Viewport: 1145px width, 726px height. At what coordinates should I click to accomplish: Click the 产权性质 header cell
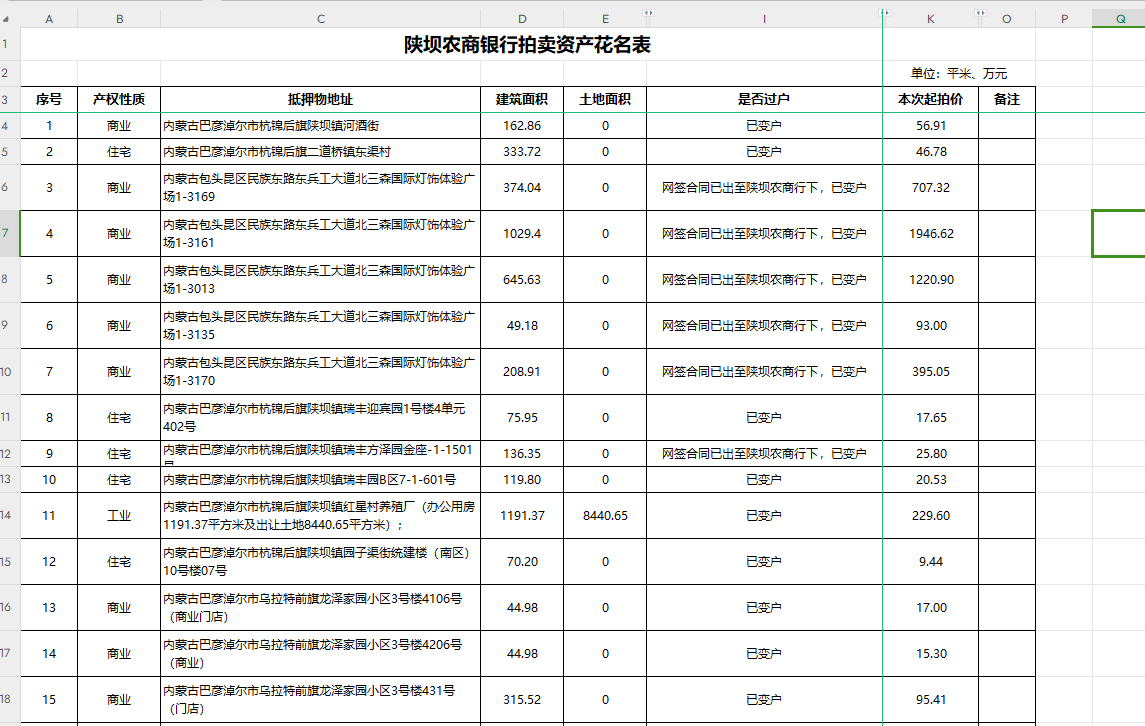[x=119, y=99]
